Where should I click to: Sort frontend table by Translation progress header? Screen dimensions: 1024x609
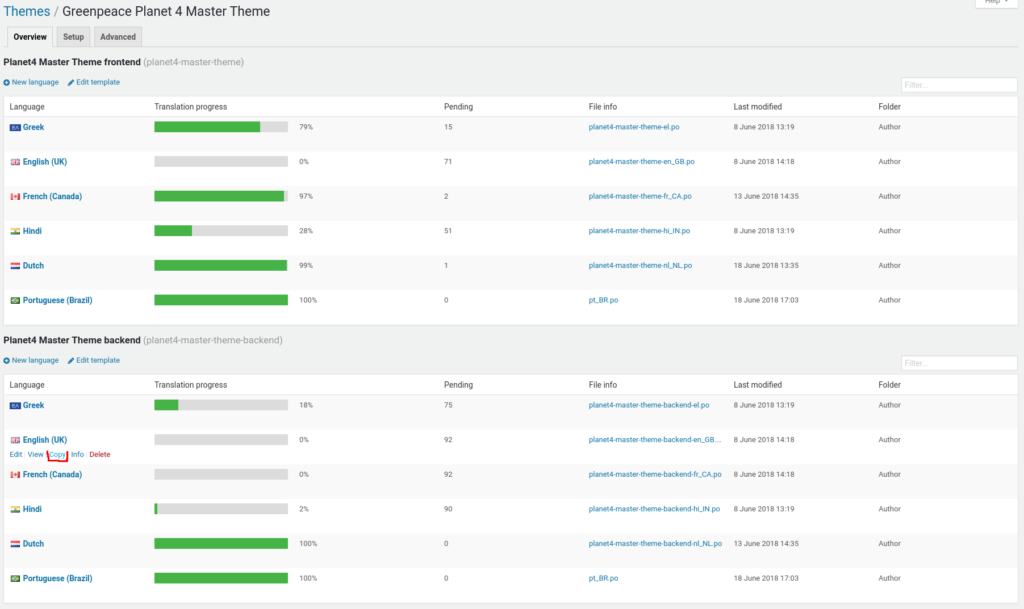pyautogui.click(x=191, y=107)
